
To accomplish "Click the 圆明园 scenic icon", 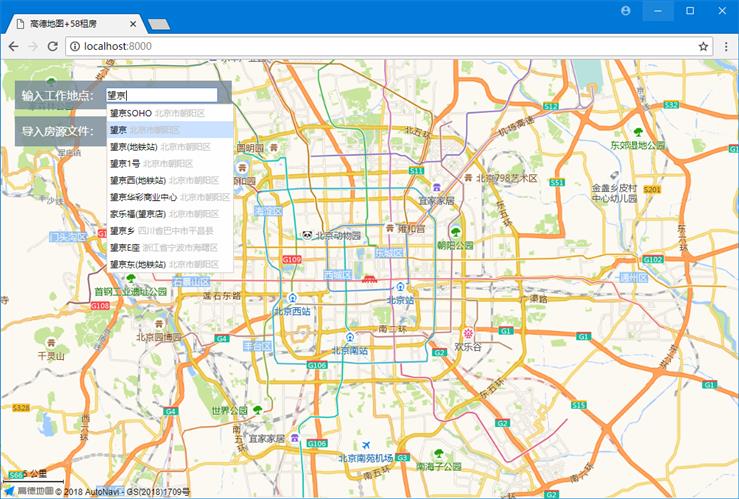I will pyautogui.click(x=274, y=147).
